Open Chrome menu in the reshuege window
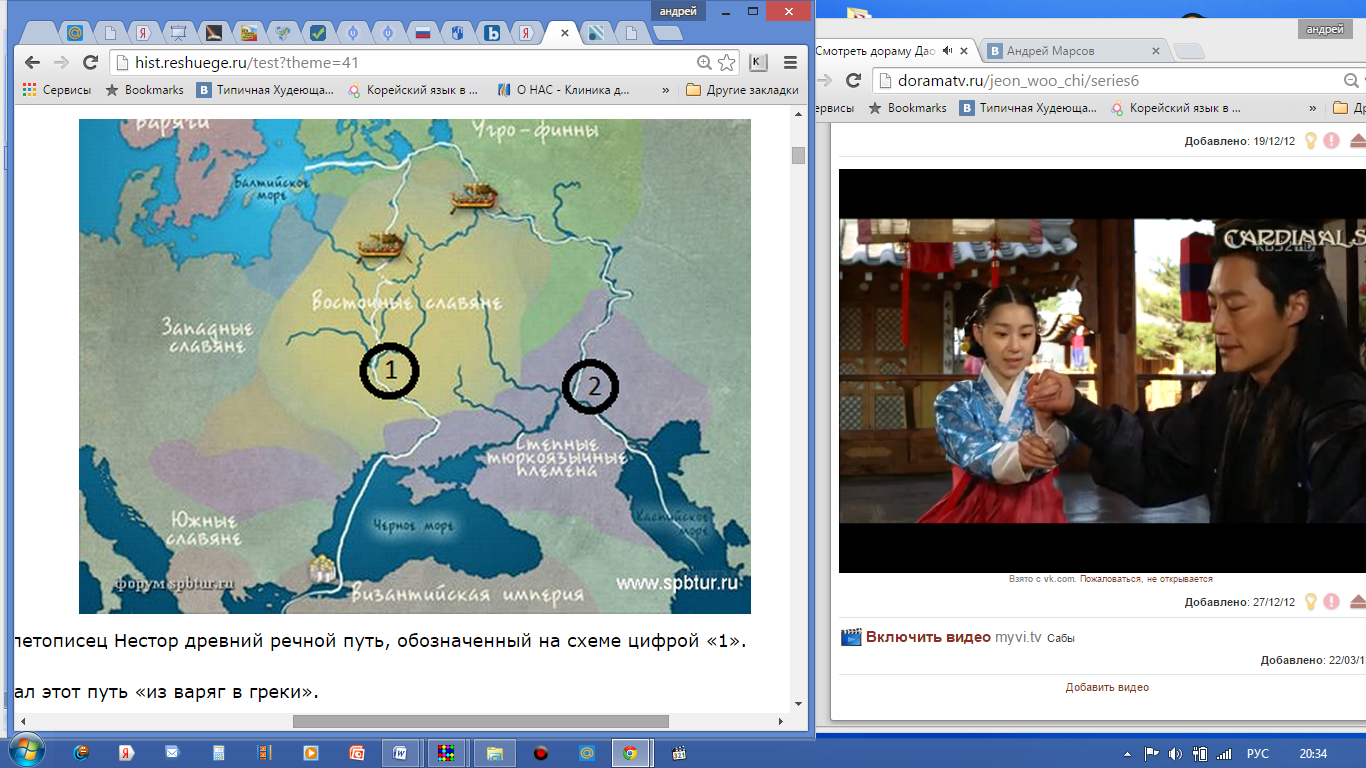Viewport: 1366px width, 768px height. [x=790, y=62]
